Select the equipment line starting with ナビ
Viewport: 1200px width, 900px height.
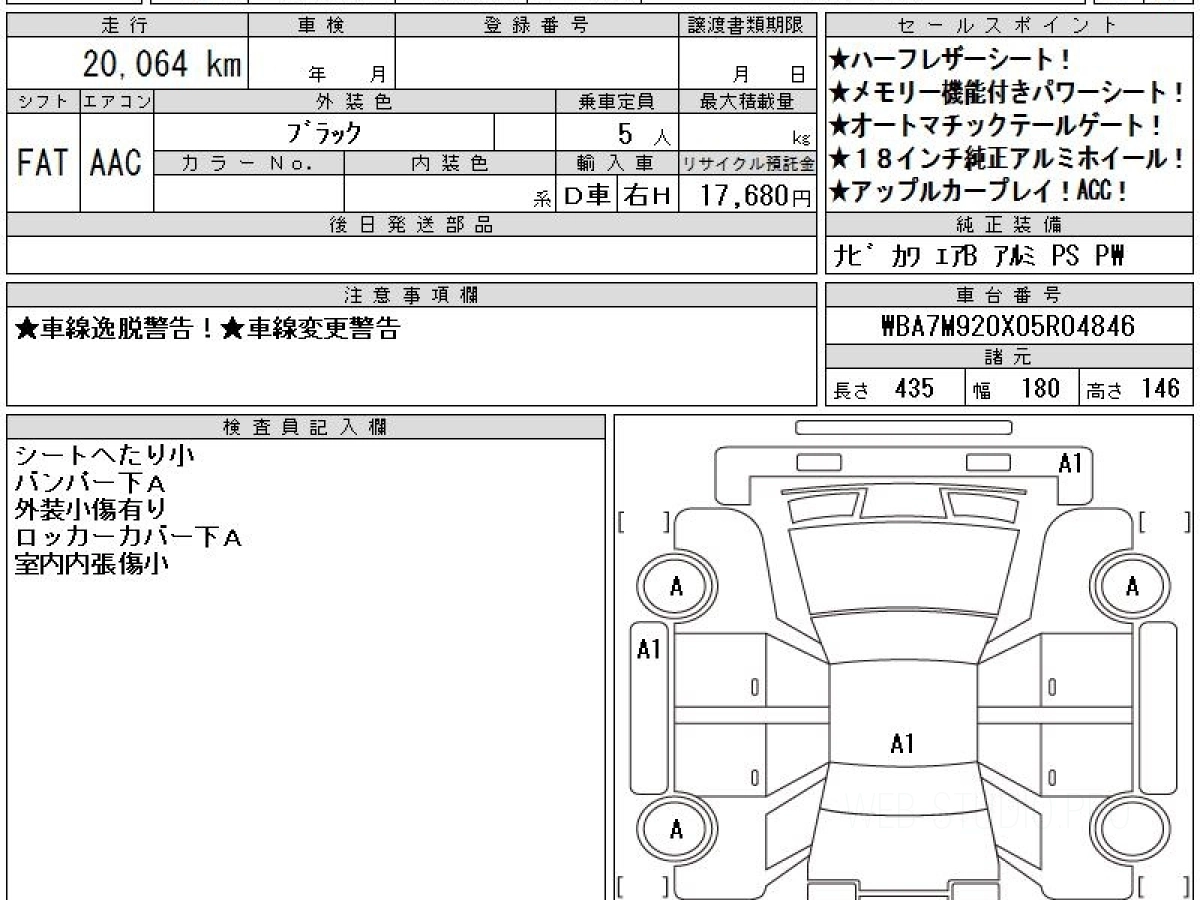(980, 257)
